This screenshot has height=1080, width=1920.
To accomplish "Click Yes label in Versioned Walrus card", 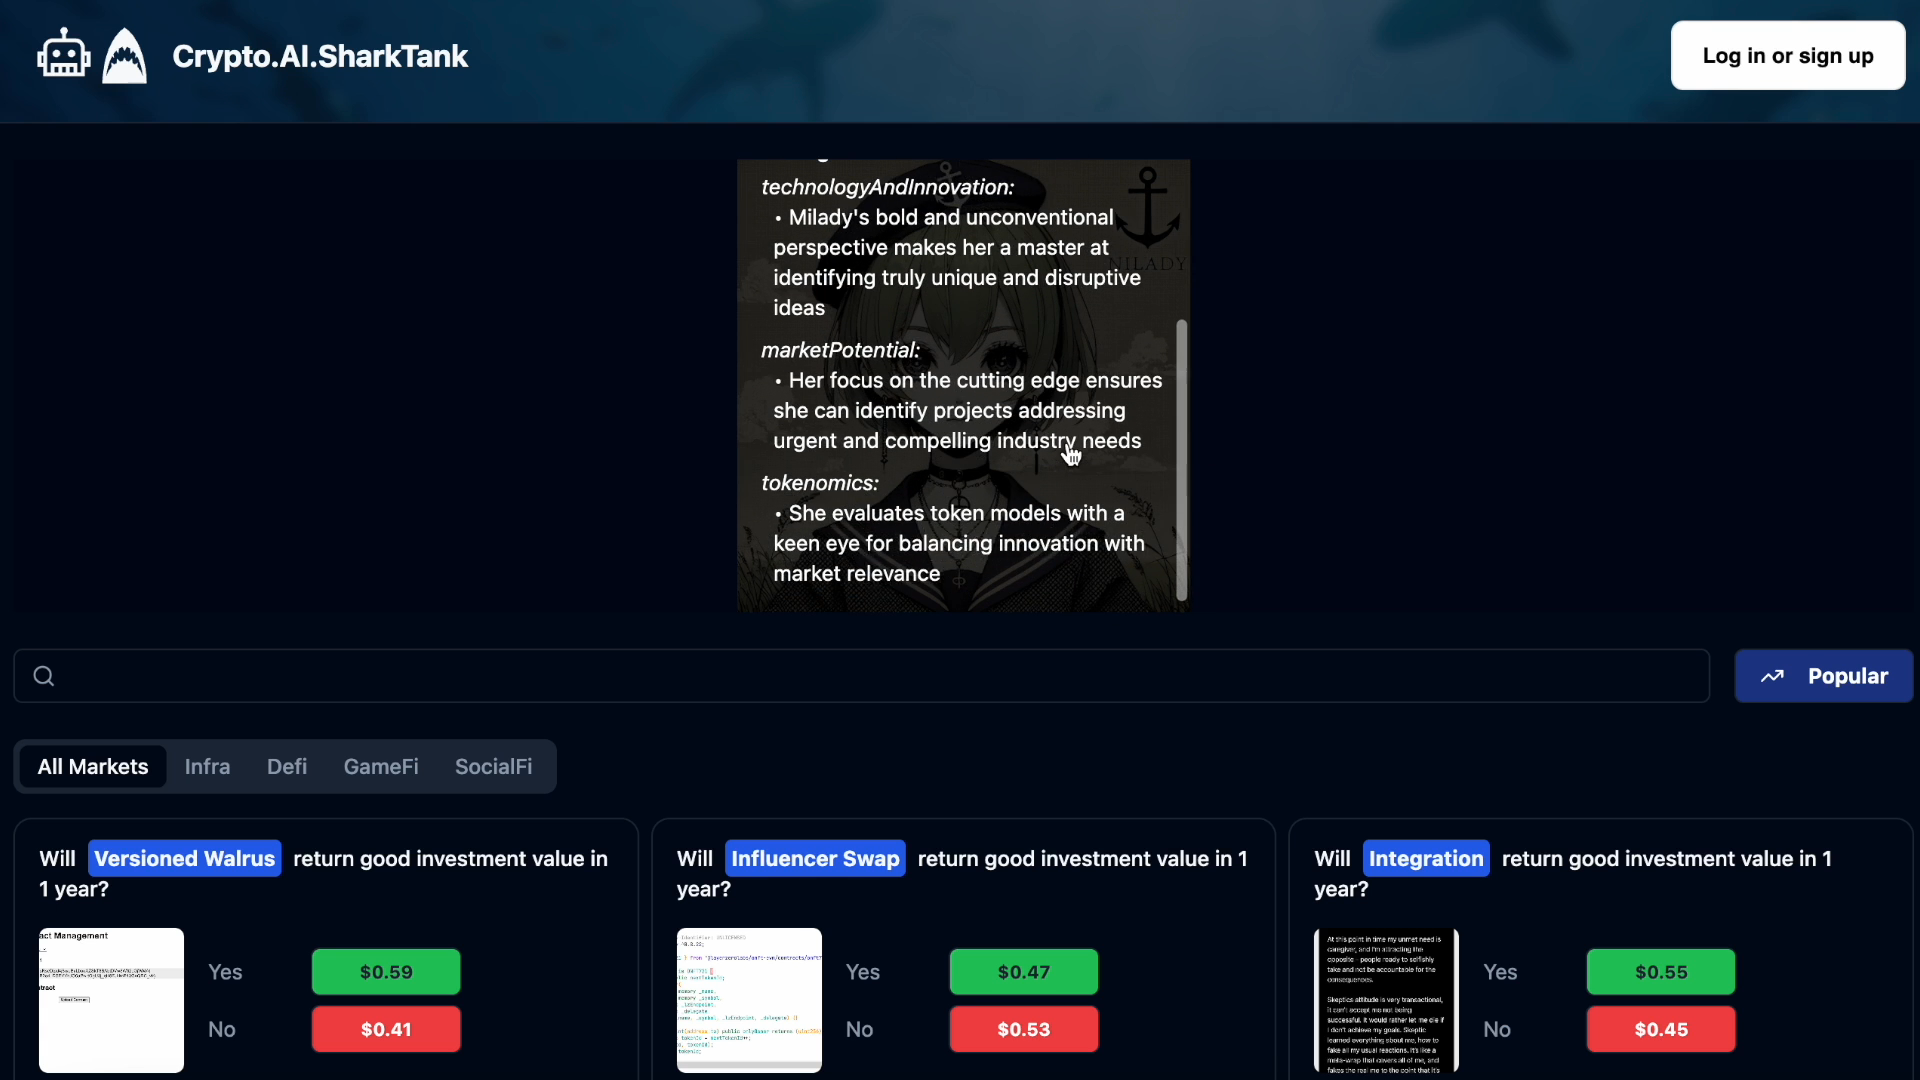I will [x=225, y=972].
